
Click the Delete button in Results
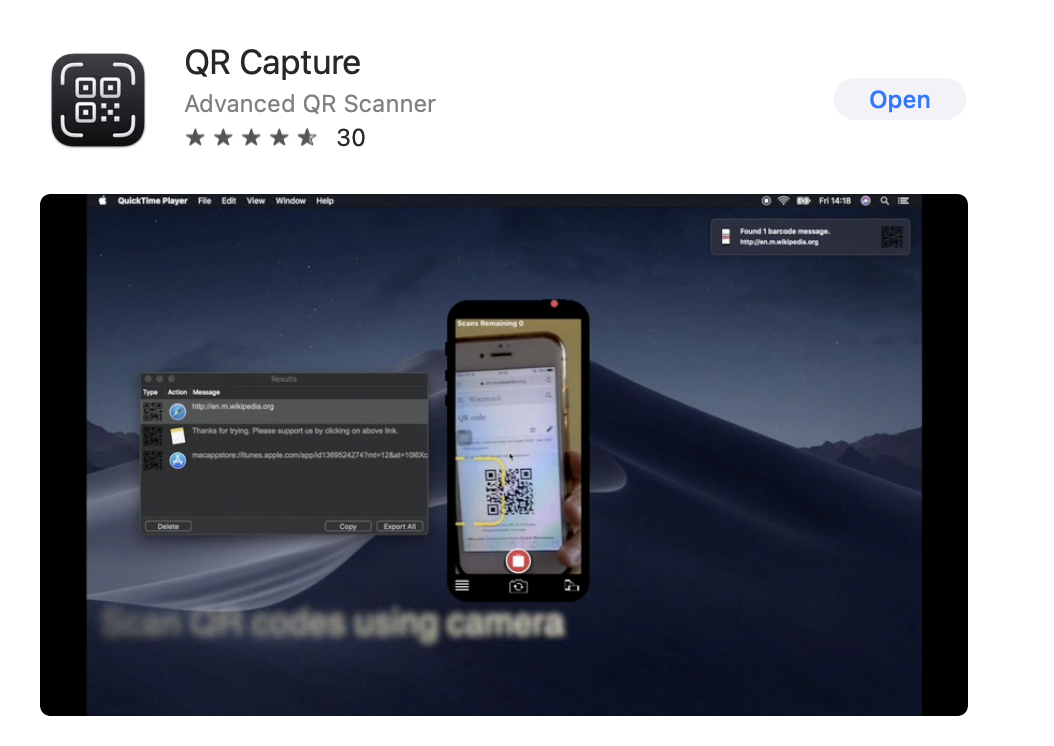point(168,526)
